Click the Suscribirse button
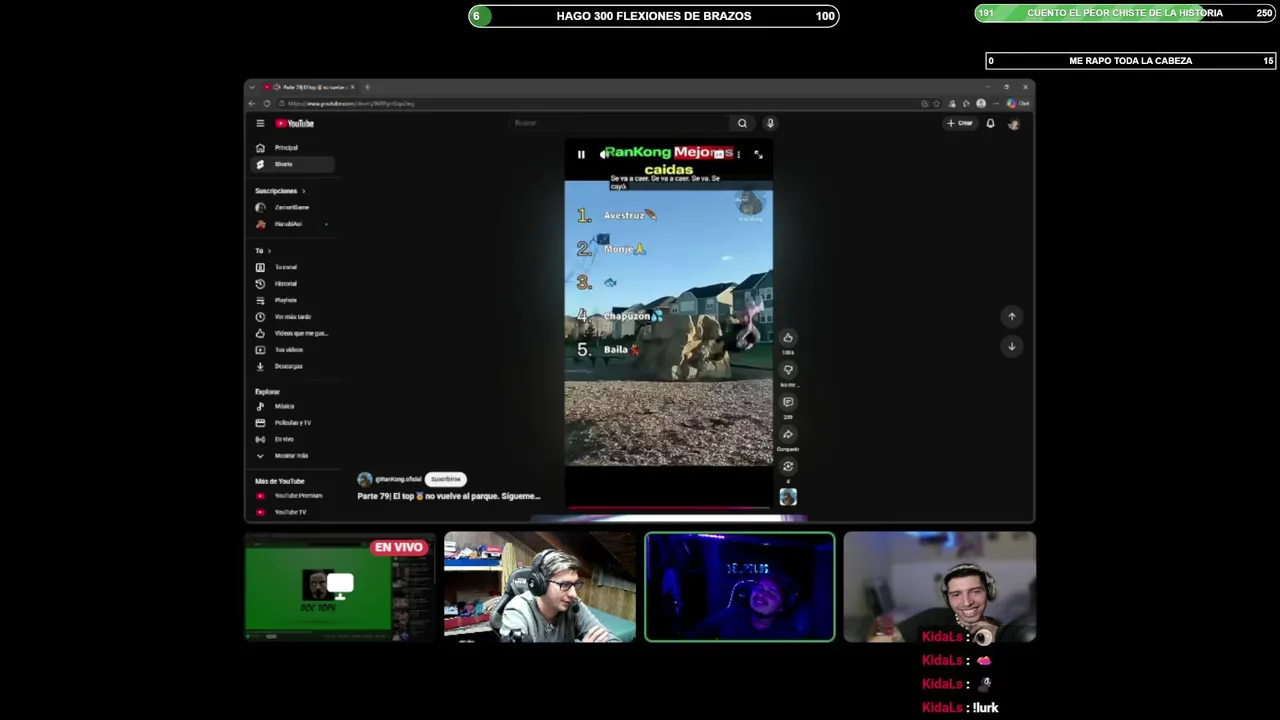The width and height of the screenshot is (1280, 720). [446, 479]
